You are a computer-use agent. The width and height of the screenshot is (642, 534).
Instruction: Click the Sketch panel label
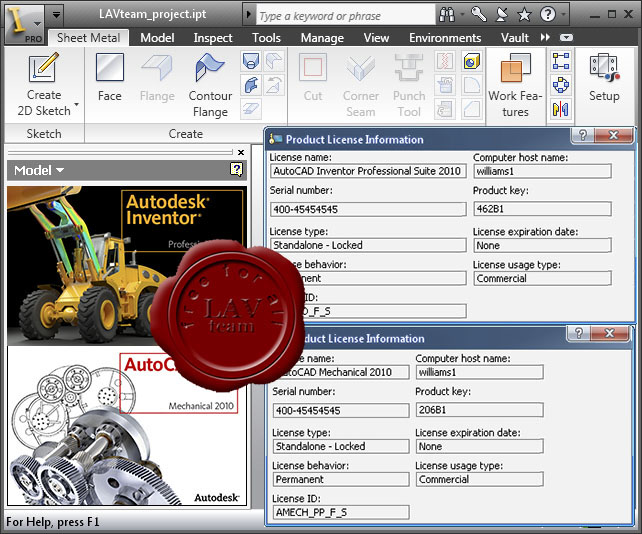click(x=44, y=134)
